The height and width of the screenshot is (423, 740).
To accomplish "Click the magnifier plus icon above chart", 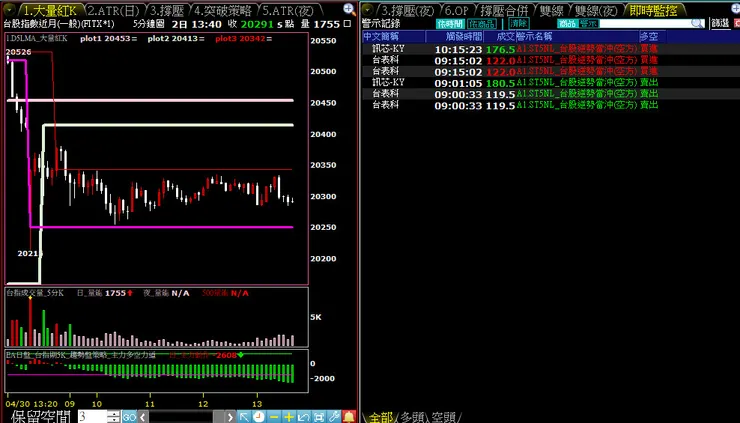I will 349,9.
